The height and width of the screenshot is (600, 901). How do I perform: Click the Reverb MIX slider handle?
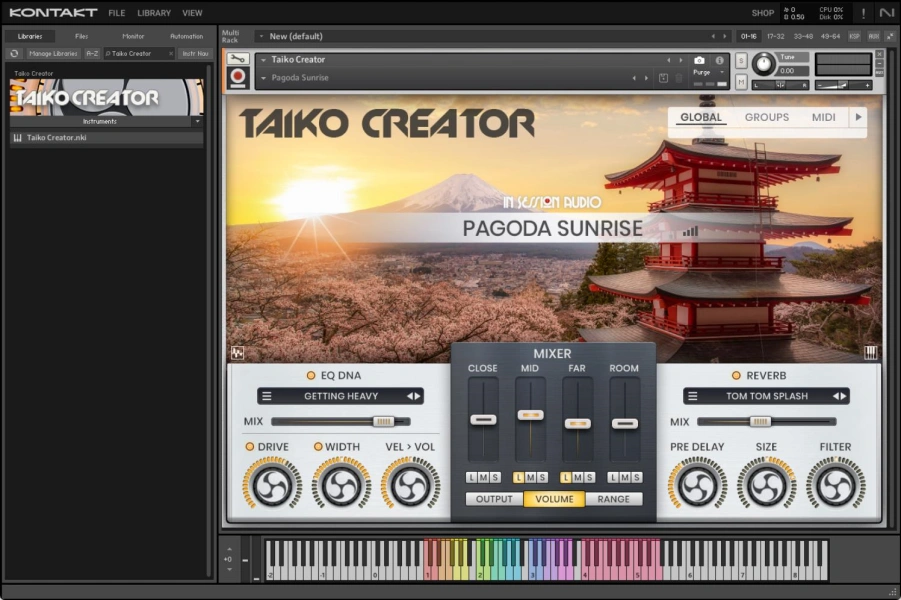click(x=760, y=421)
